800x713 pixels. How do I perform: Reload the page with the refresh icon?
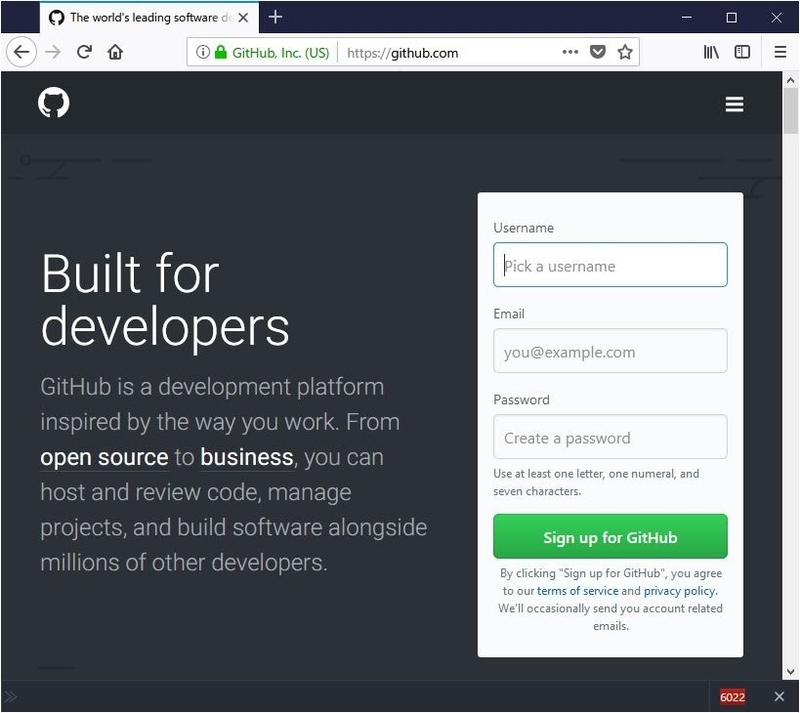[85, 53]
